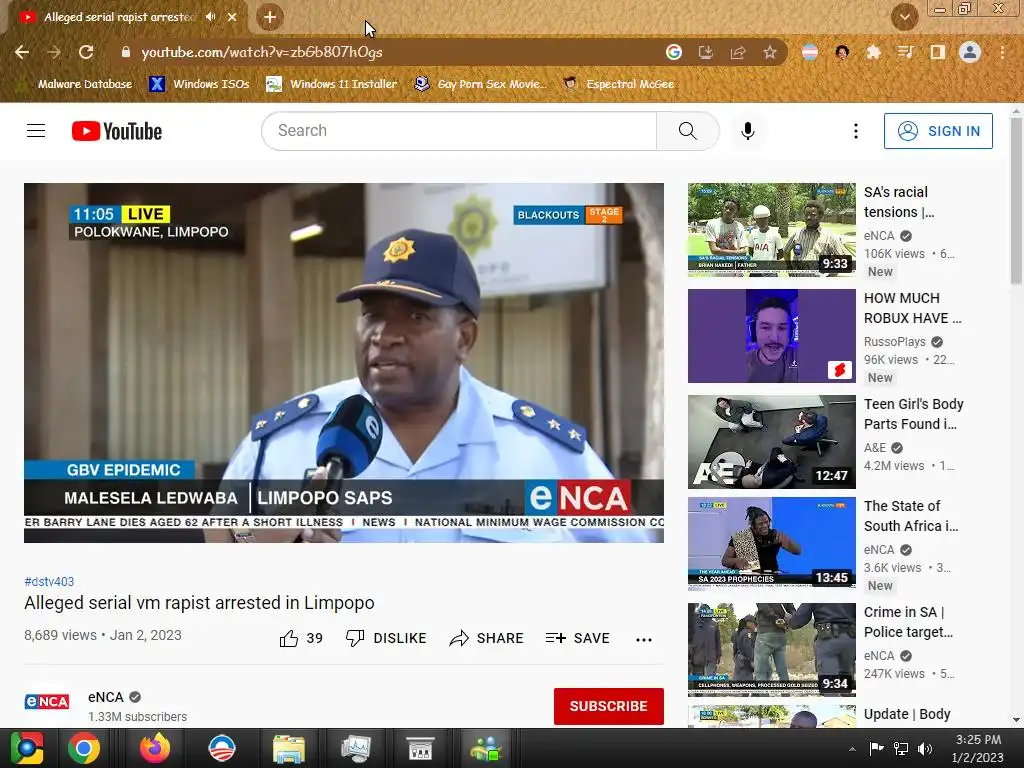The height and width of the screenshot is (768, 1024).
Task: Open Teen Girl's Body Parts Found title
Action: tap(914, 414)
